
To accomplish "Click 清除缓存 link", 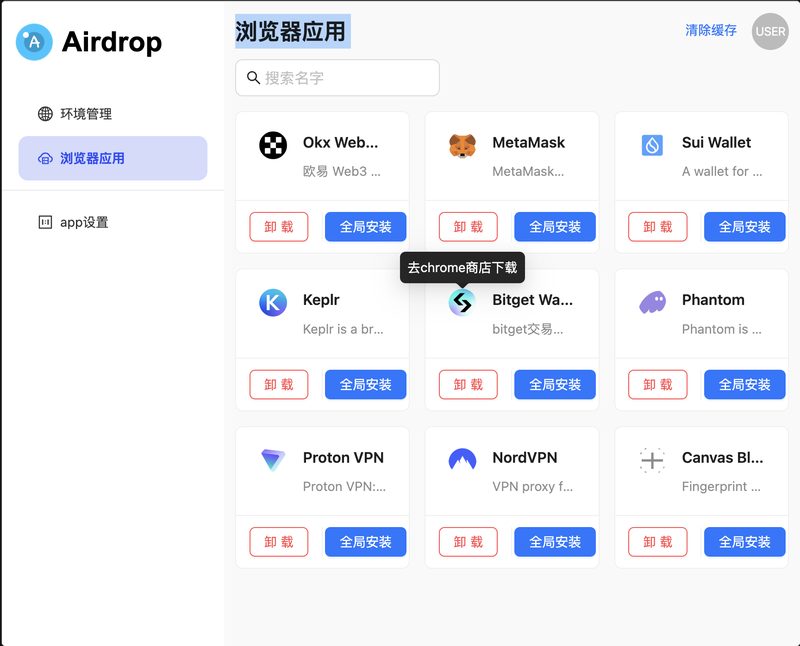I will (x=711, y=31).
